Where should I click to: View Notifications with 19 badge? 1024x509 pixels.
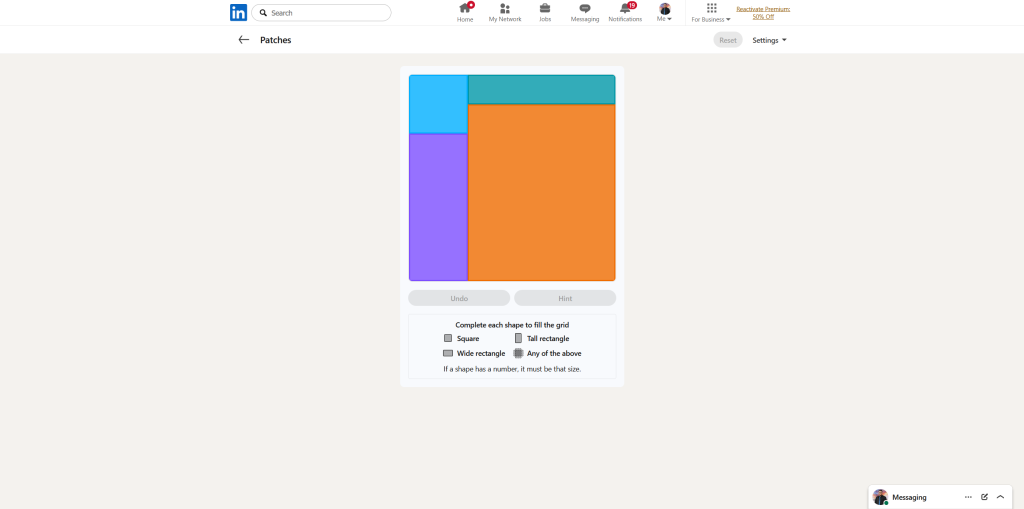pyautogui.click(x=625, y=12)
